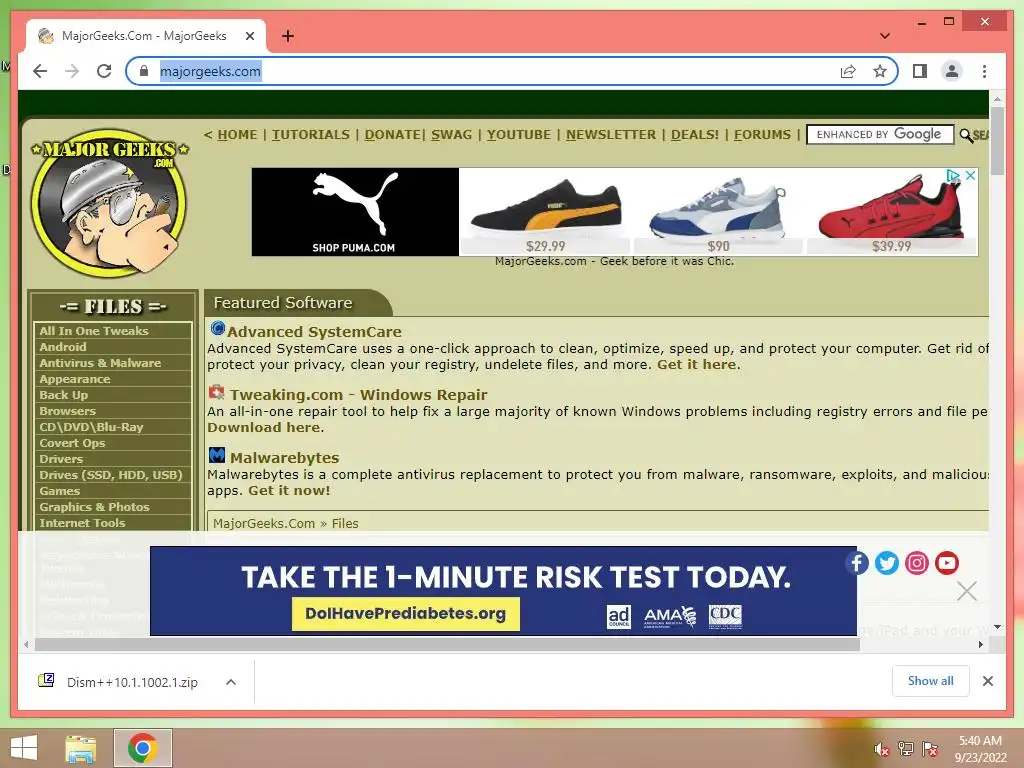This screenshot has width=1024, height=768.
Task: Reload the MajorGeeks page
Action: pyautogui.click(x=104, y=71)
